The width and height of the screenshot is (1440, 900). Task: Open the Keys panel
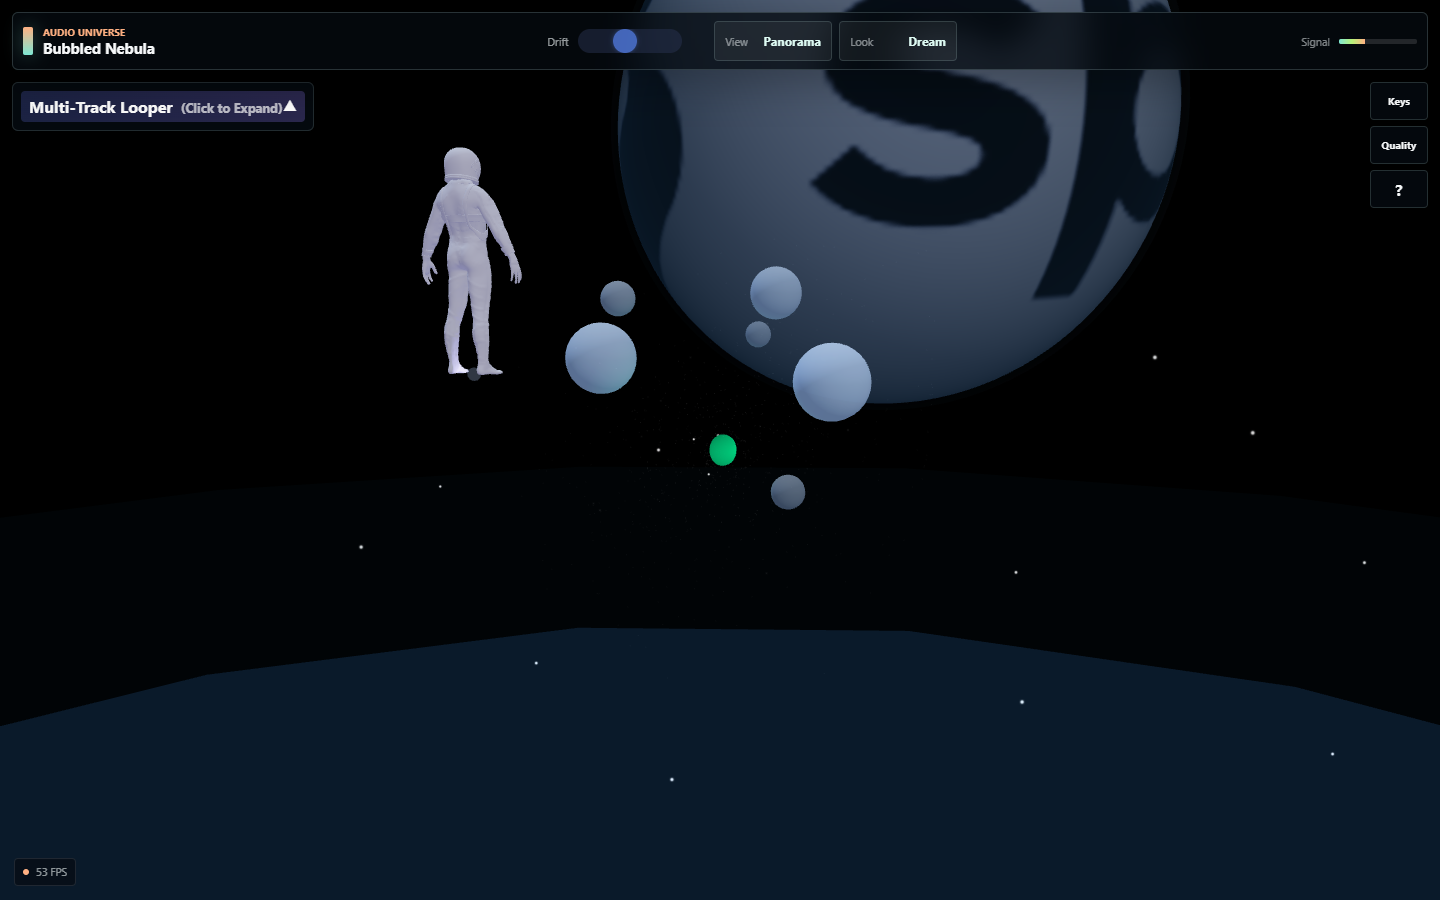point(1398,101)
